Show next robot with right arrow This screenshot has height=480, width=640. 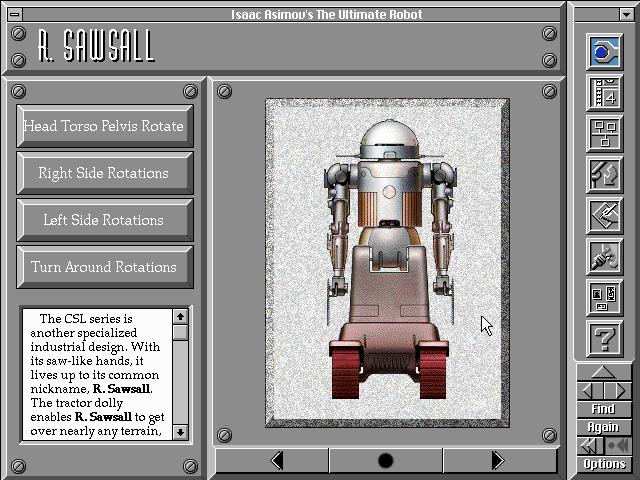[500, 461]
